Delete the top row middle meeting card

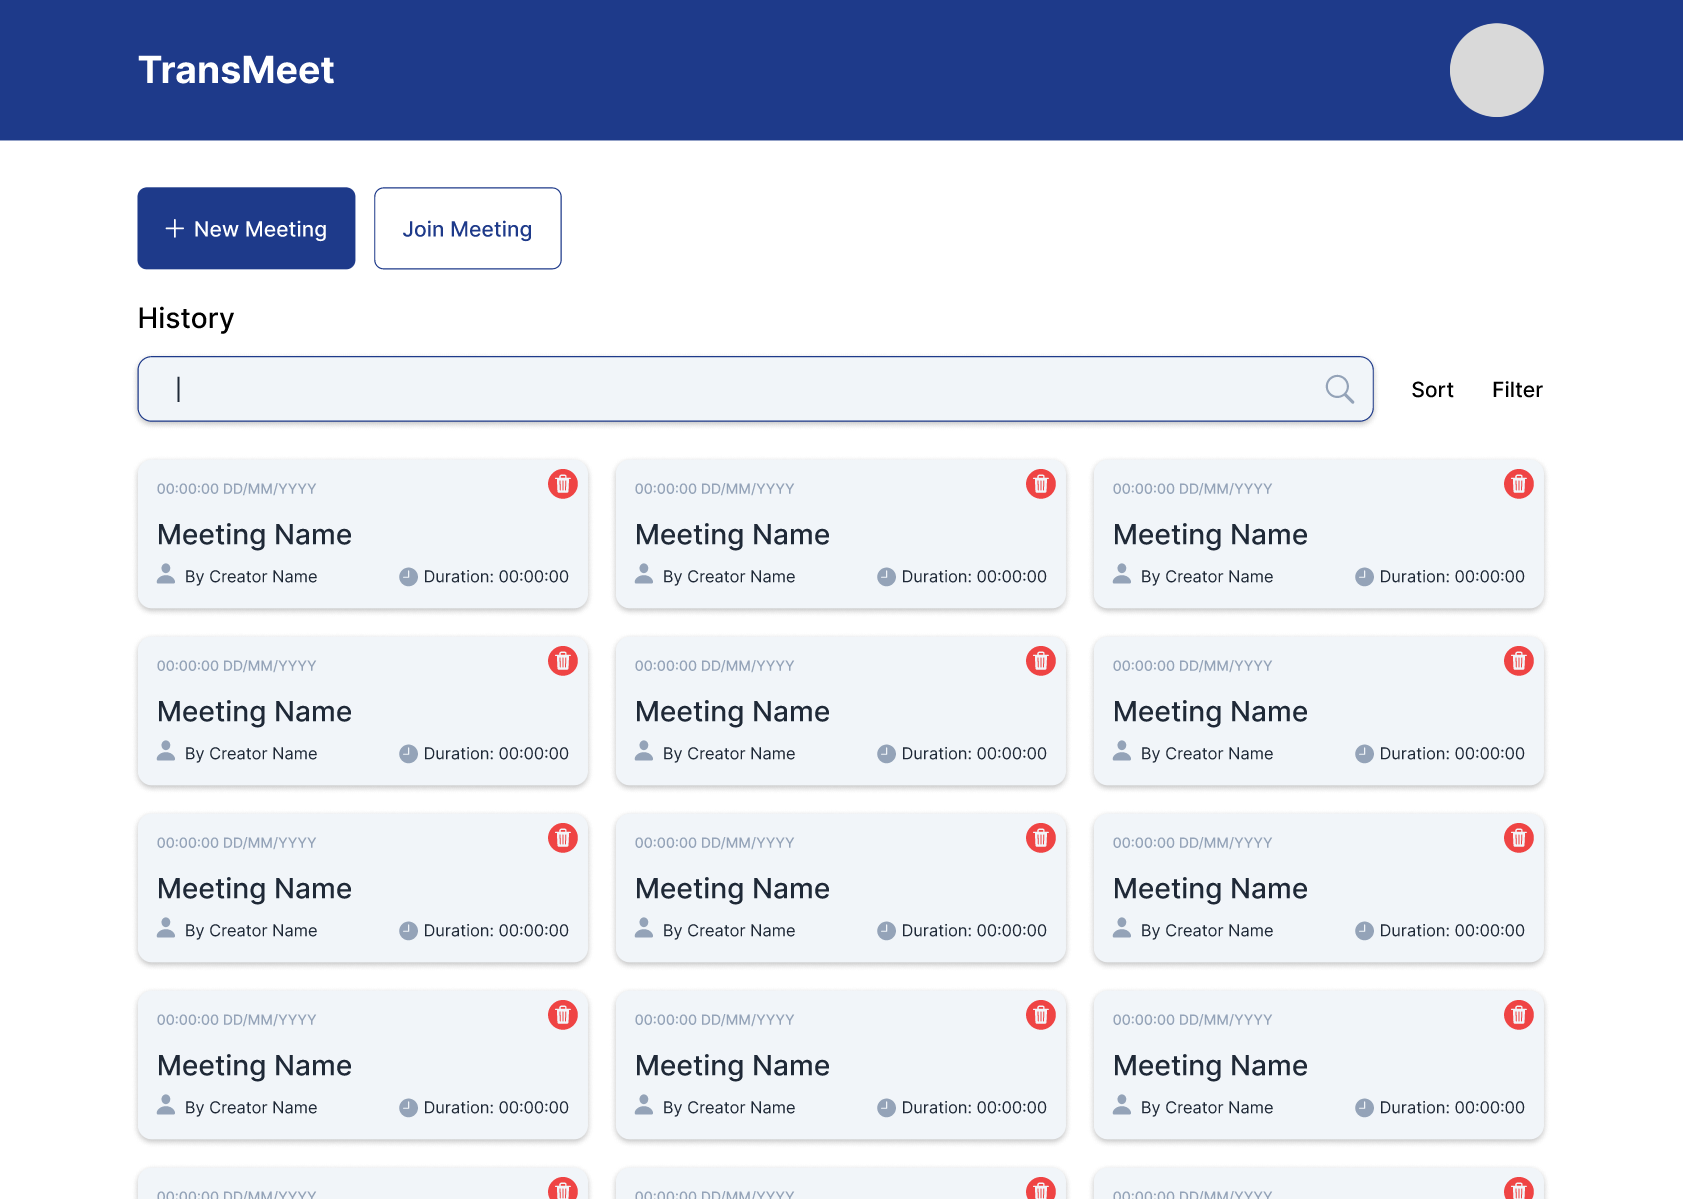(x=1041, y=484)
